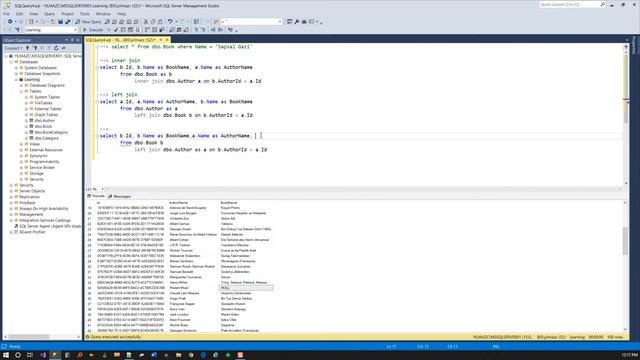Collapse the first left join select outline

coord(97,102)
